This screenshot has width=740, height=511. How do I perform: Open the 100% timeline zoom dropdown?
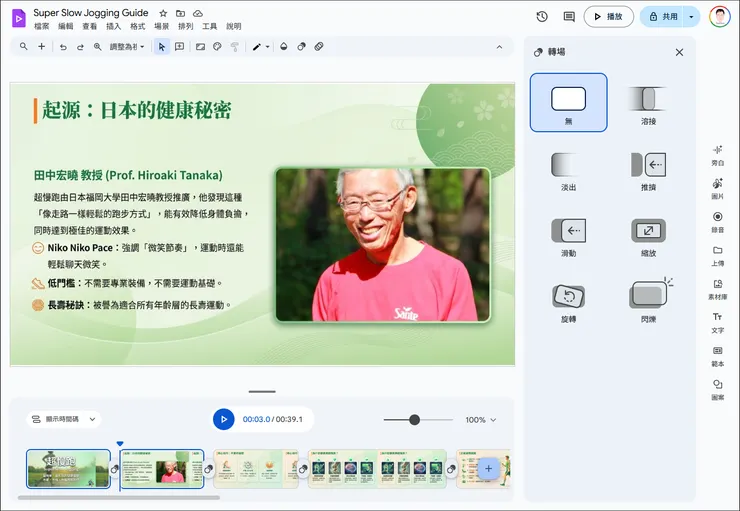click(480, 419)
